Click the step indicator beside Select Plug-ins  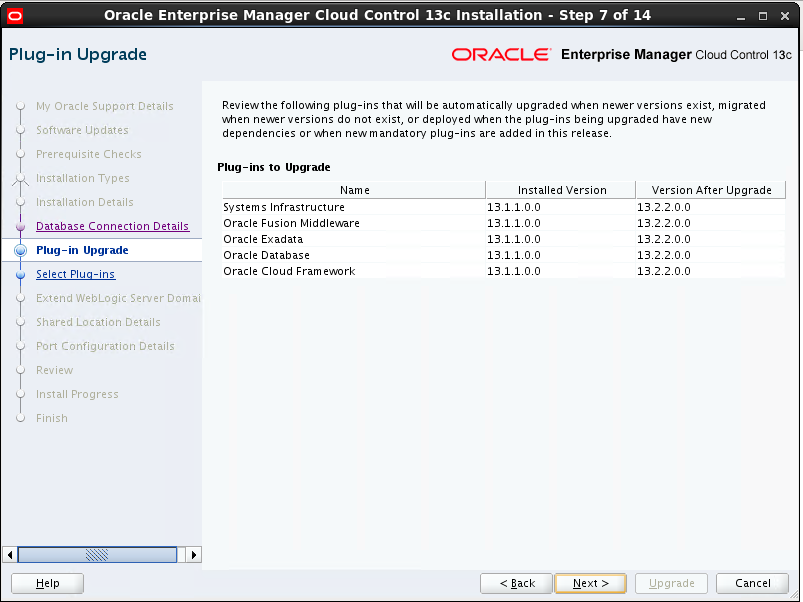pyautogui.click(x=22, y=274)
